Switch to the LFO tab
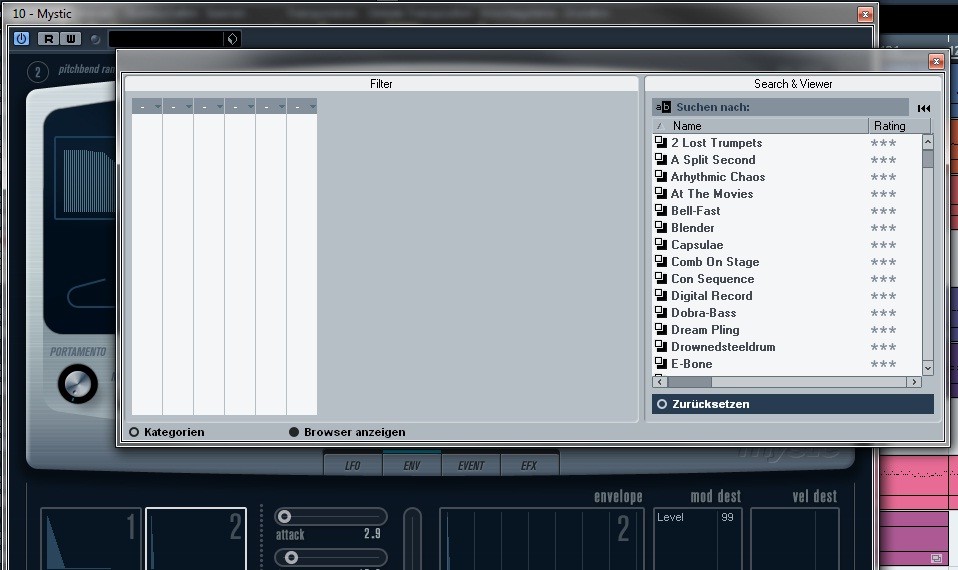The width and height of the screenshot is (958, 570). (x=352, y=465)
